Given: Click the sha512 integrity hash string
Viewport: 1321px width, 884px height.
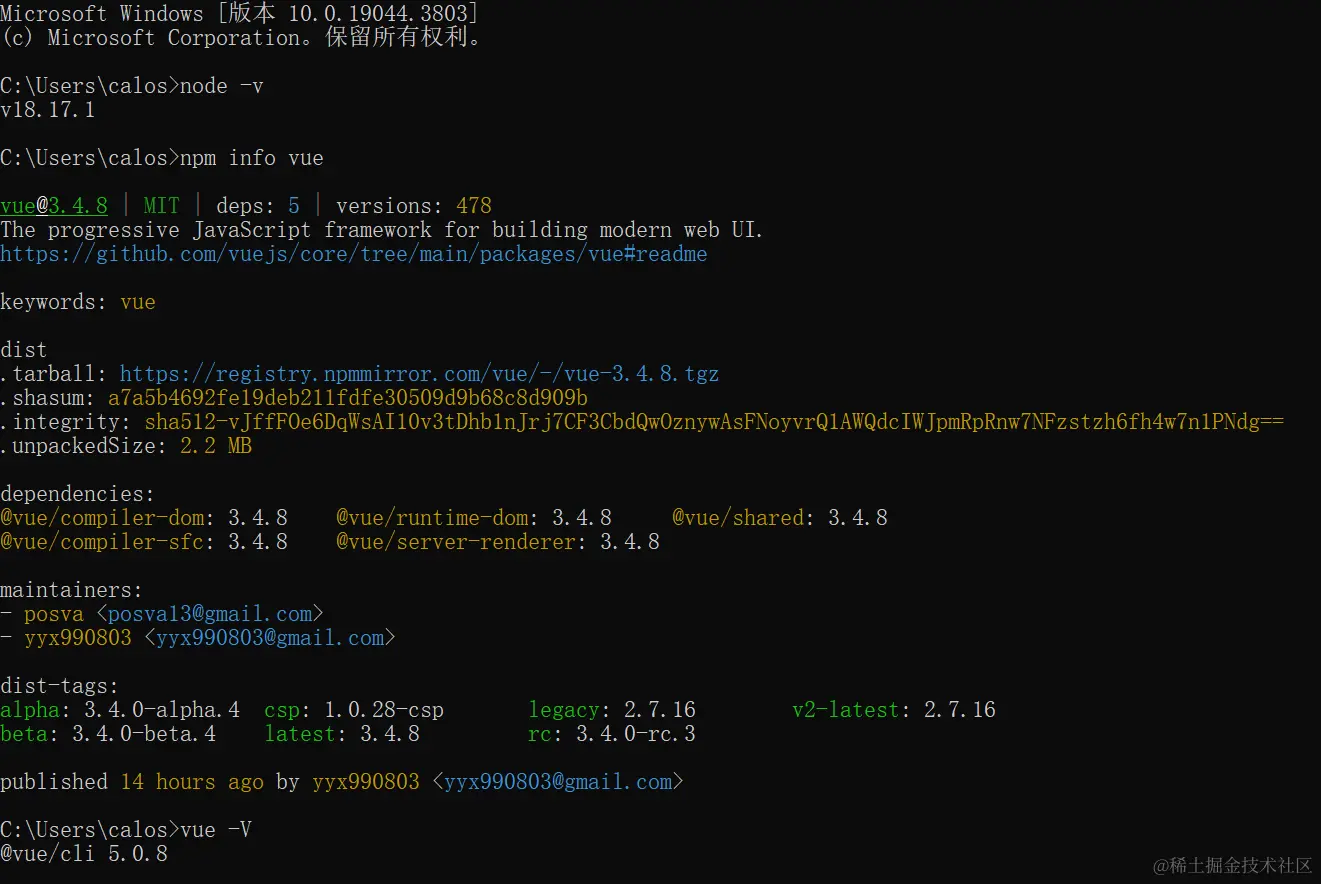Looking at the screenshot, I should [x=714, y=422].
